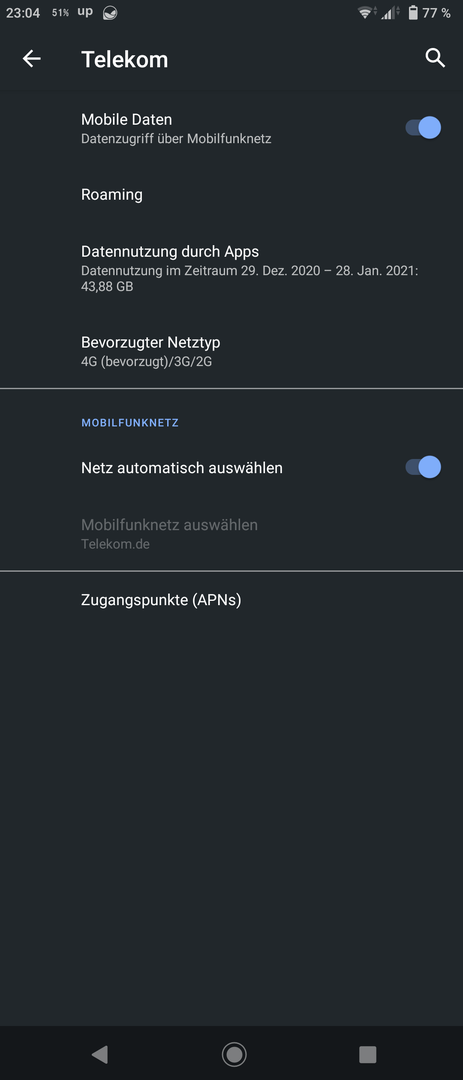Disable the Mobile Daten switch
This screenshot has height=1080, width=463.
coord(423,127)
